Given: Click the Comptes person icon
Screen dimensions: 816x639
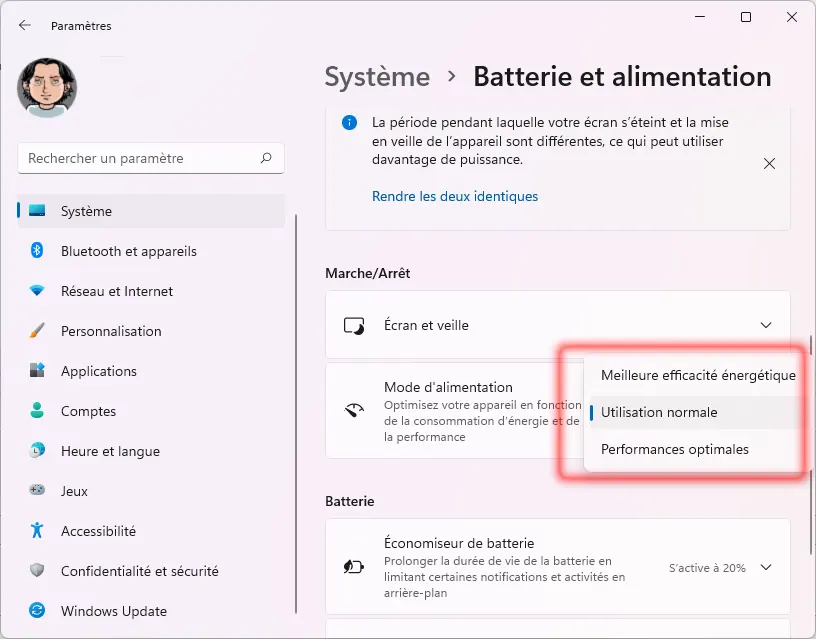Looking at the screenshot, I should coord(37,411).
